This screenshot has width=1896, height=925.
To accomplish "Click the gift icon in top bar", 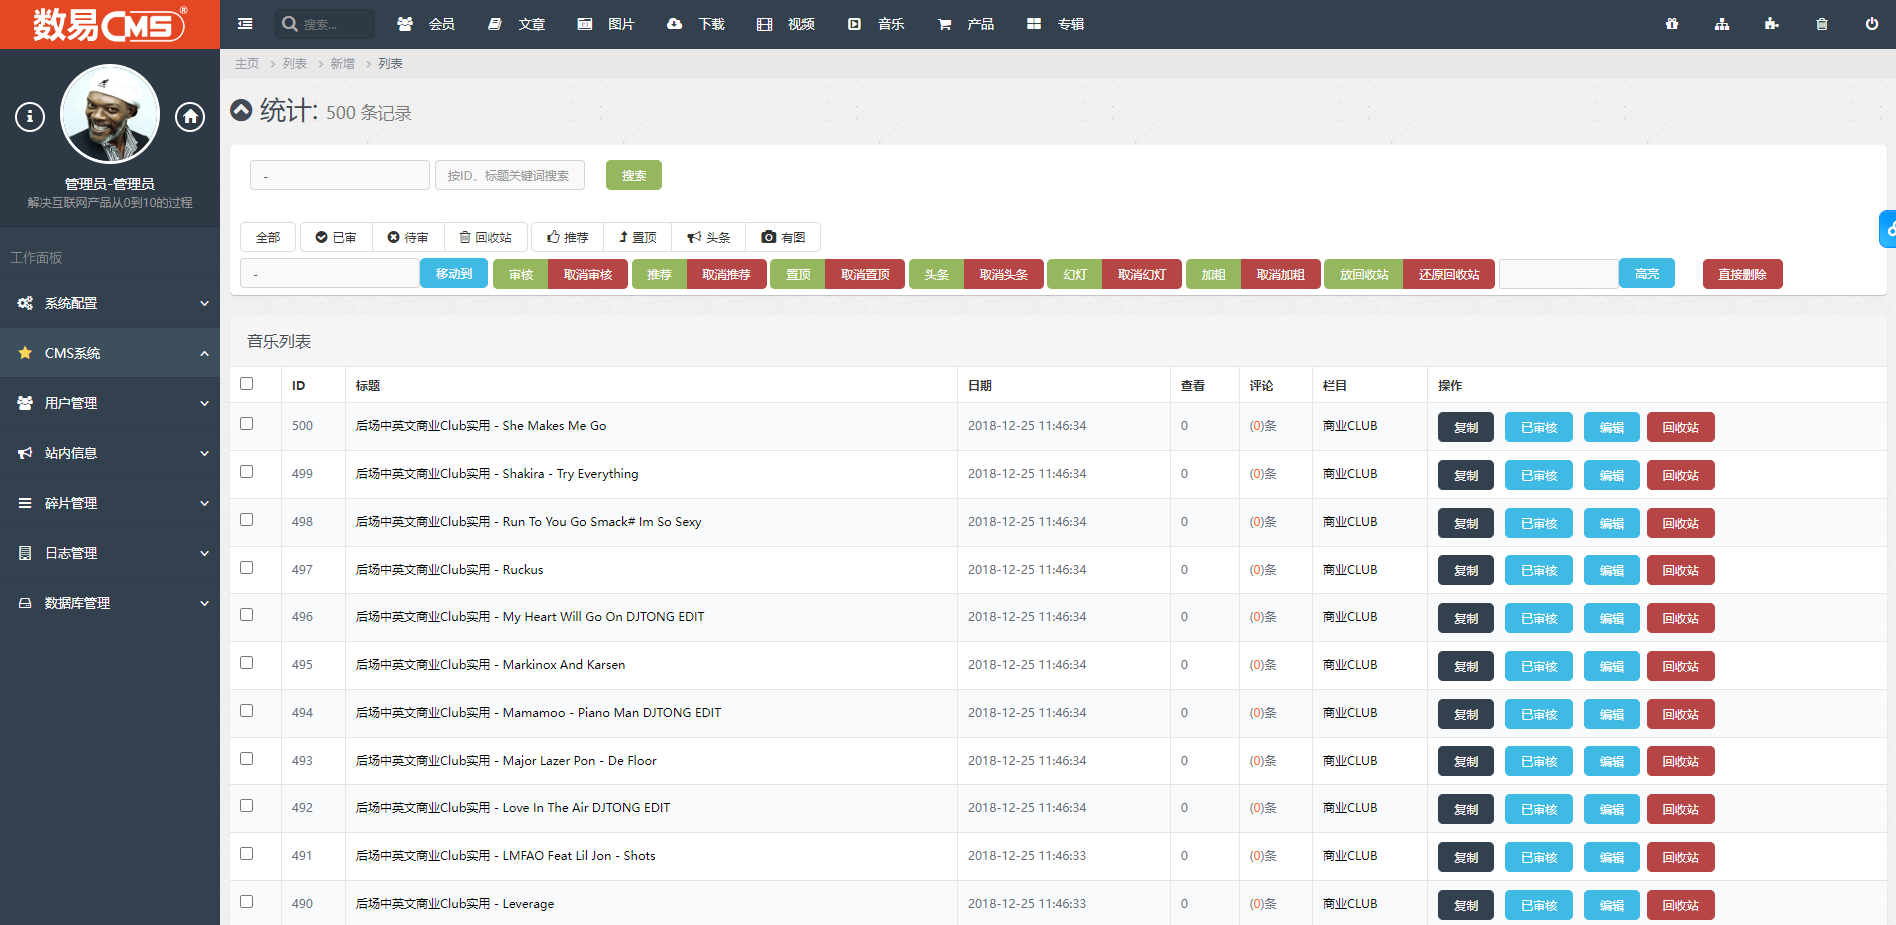I will [x=1672, y=24].
